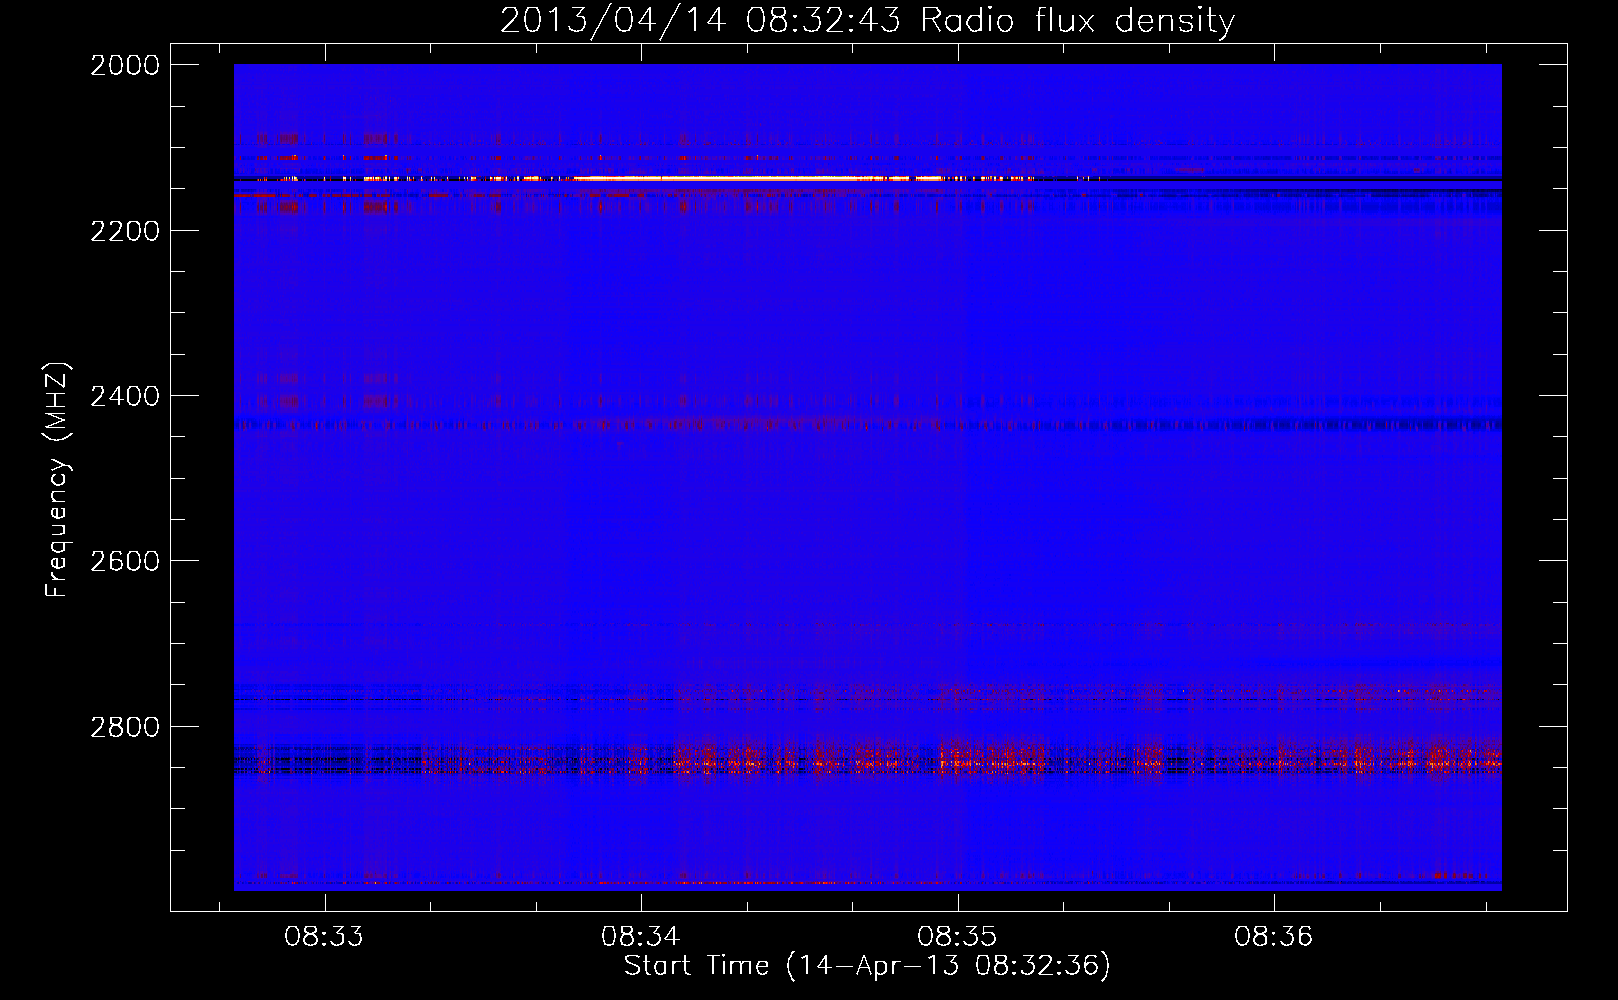Click the 2200 frequency tick label
This screenshot has width=1618, height=1000.
(125, 231)
